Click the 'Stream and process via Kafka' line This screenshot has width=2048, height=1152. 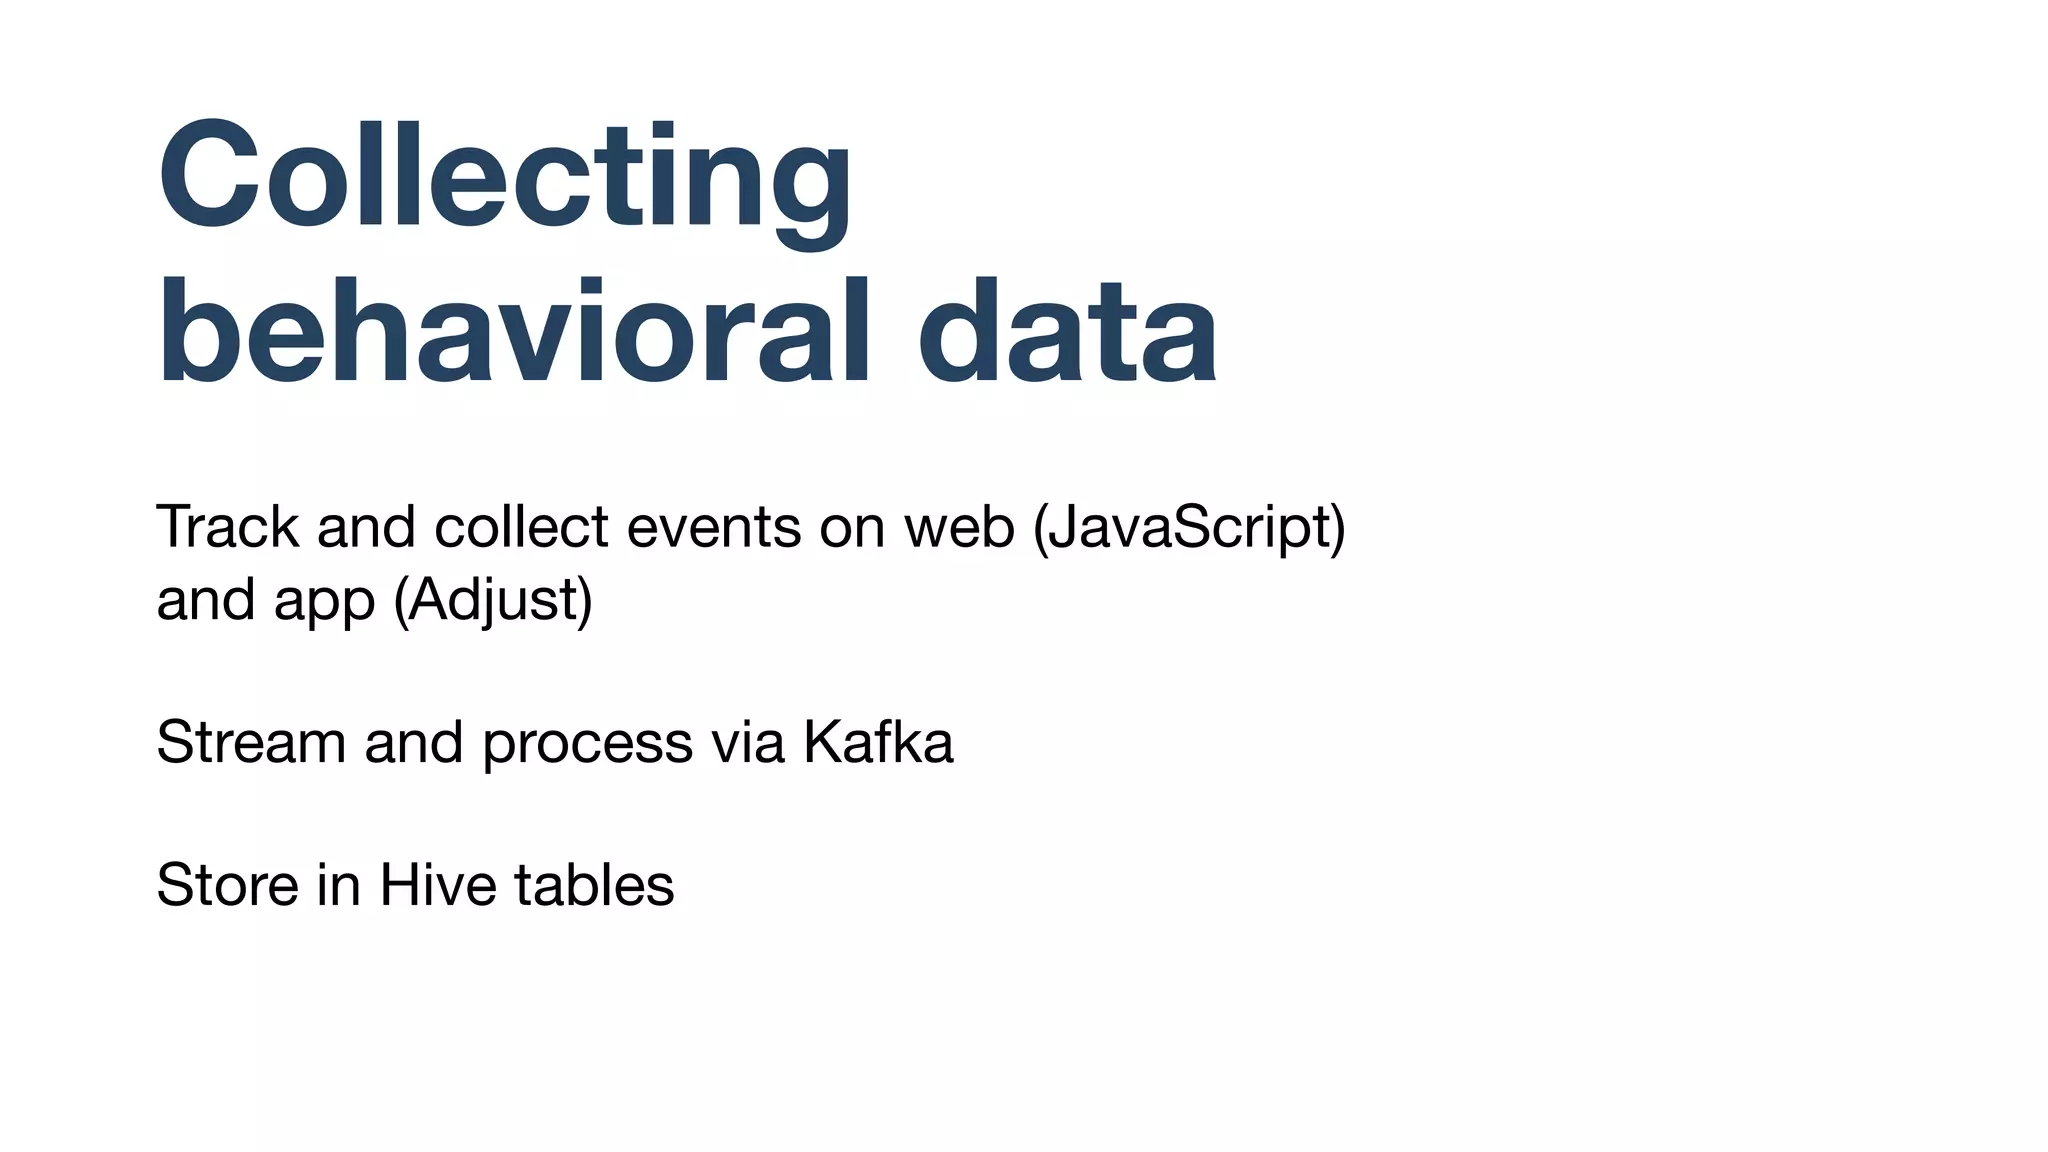[x=555, y=743]
